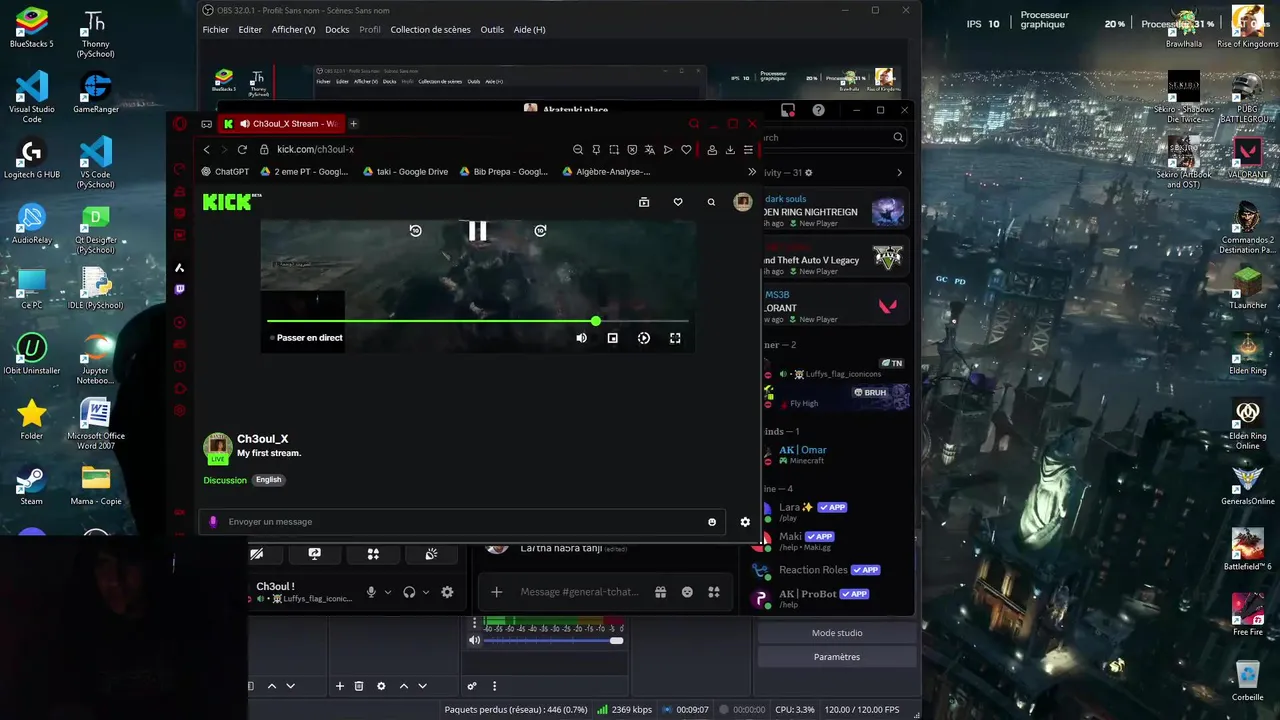The width and height of the screenshot is (1280, 720).
Task: Expand Discord microphone options chevron
Action: (388, 592)
